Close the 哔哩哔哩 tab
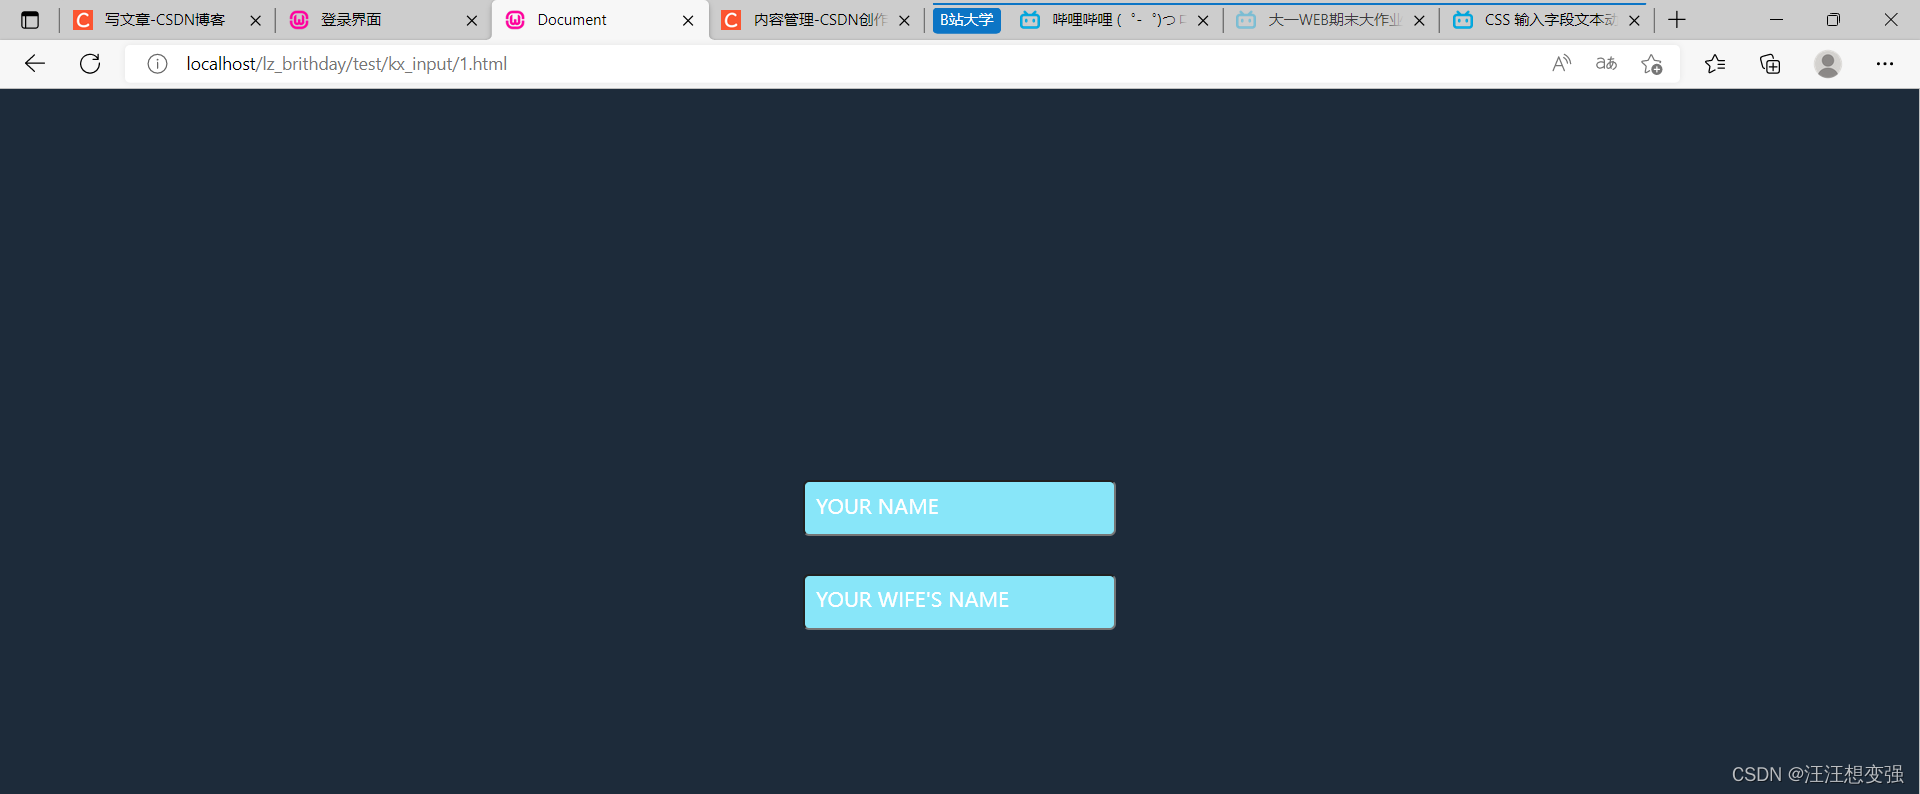 point(1203,20)
